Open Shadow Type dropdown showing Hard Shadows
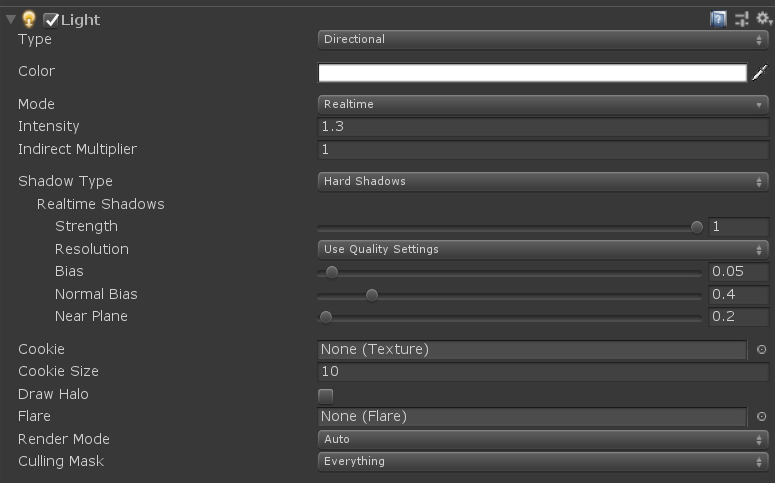 pyautogui.click(x=543, y=181)
